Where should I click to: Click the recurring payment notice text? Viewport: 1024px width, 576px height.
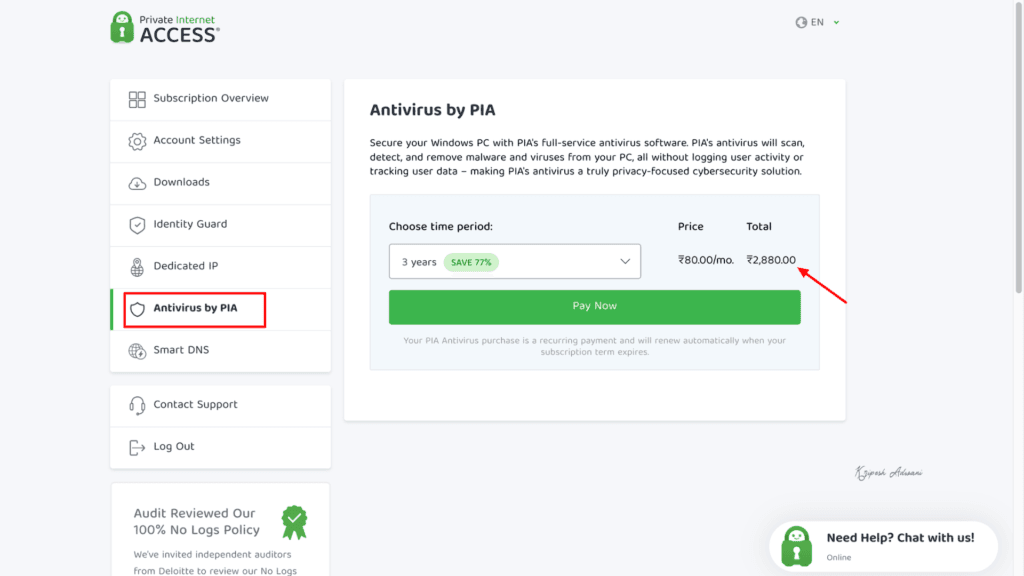[594, 346]
